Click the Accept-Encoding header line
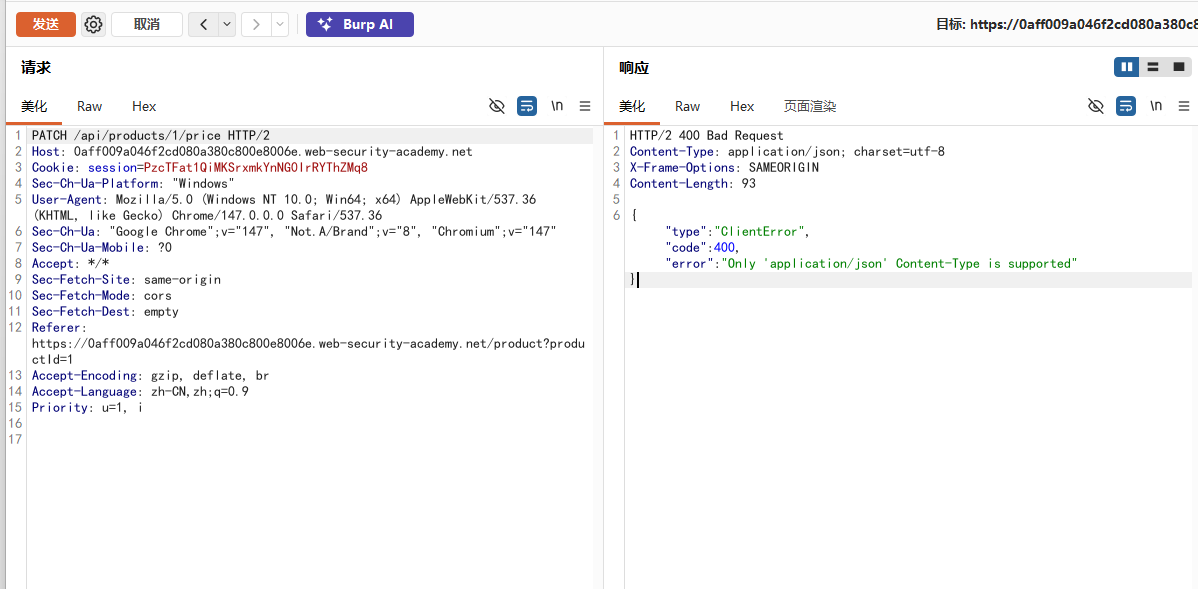1198x589 pixels. [150, 375]
